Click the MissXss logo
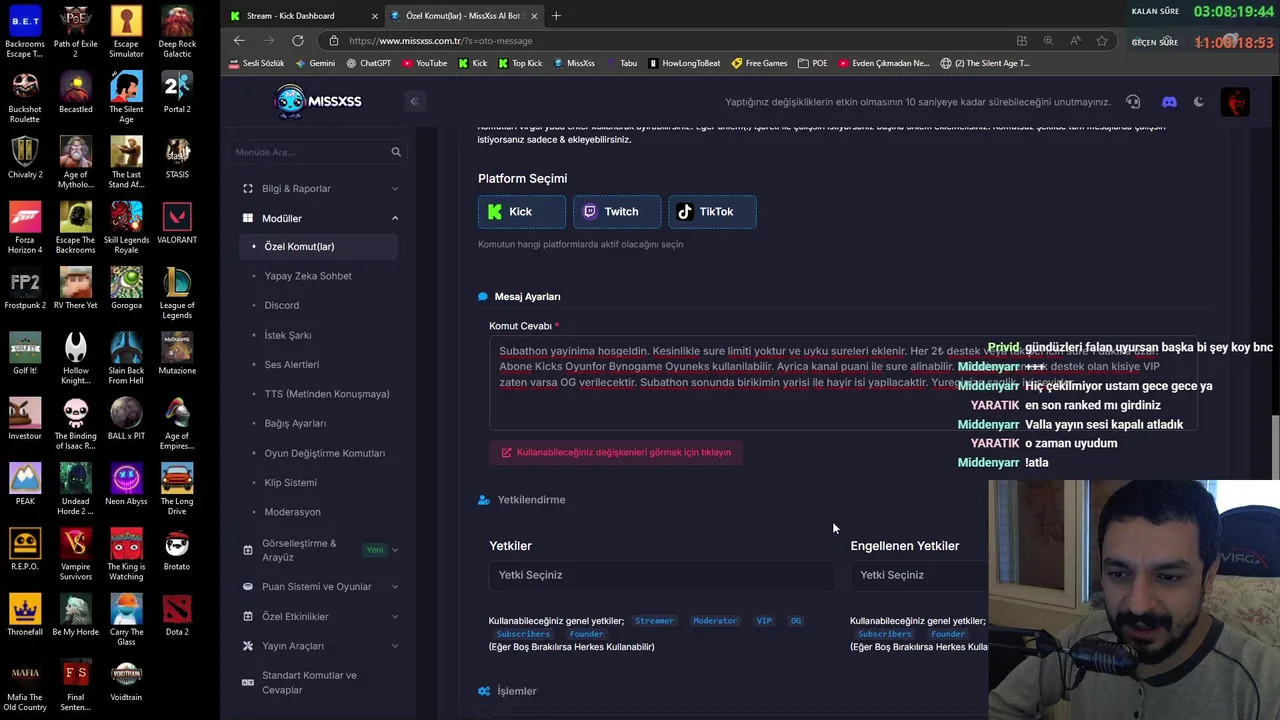This screenshot has width=1280, height=720. [318, 101]
